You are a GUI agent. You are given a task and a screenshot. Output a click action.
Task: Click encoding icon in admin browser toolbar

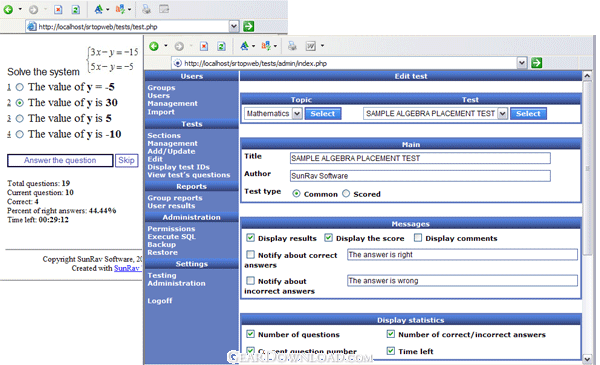point(266,46)
